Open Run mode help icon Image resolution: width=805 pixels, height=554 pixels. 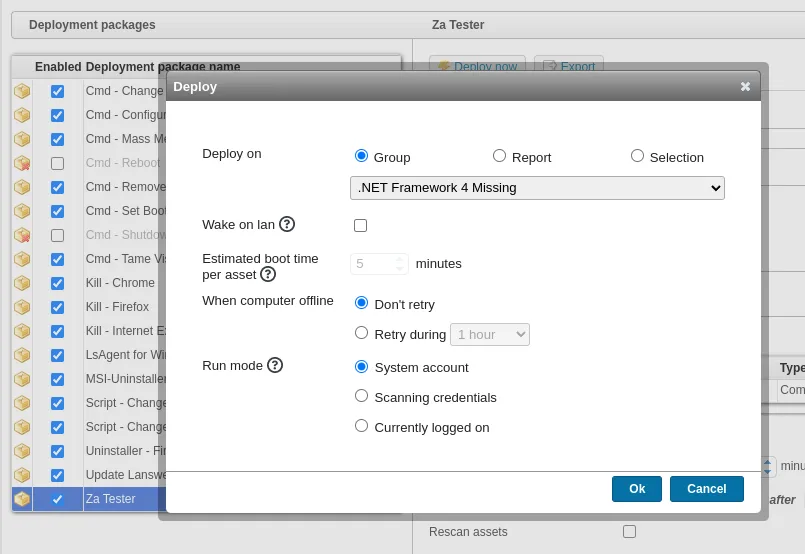click(275, 366)
